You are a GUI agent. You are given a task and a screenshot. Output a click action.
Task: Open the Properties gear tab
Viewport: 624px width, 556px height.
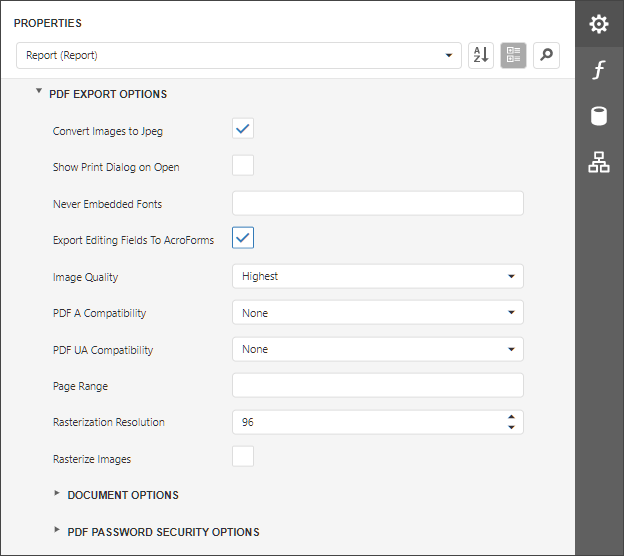coord(599,24)
